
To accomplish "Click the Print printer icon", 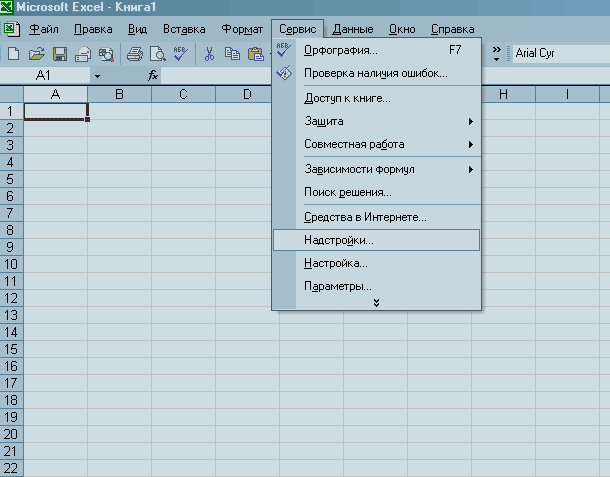I will point(135,54).
